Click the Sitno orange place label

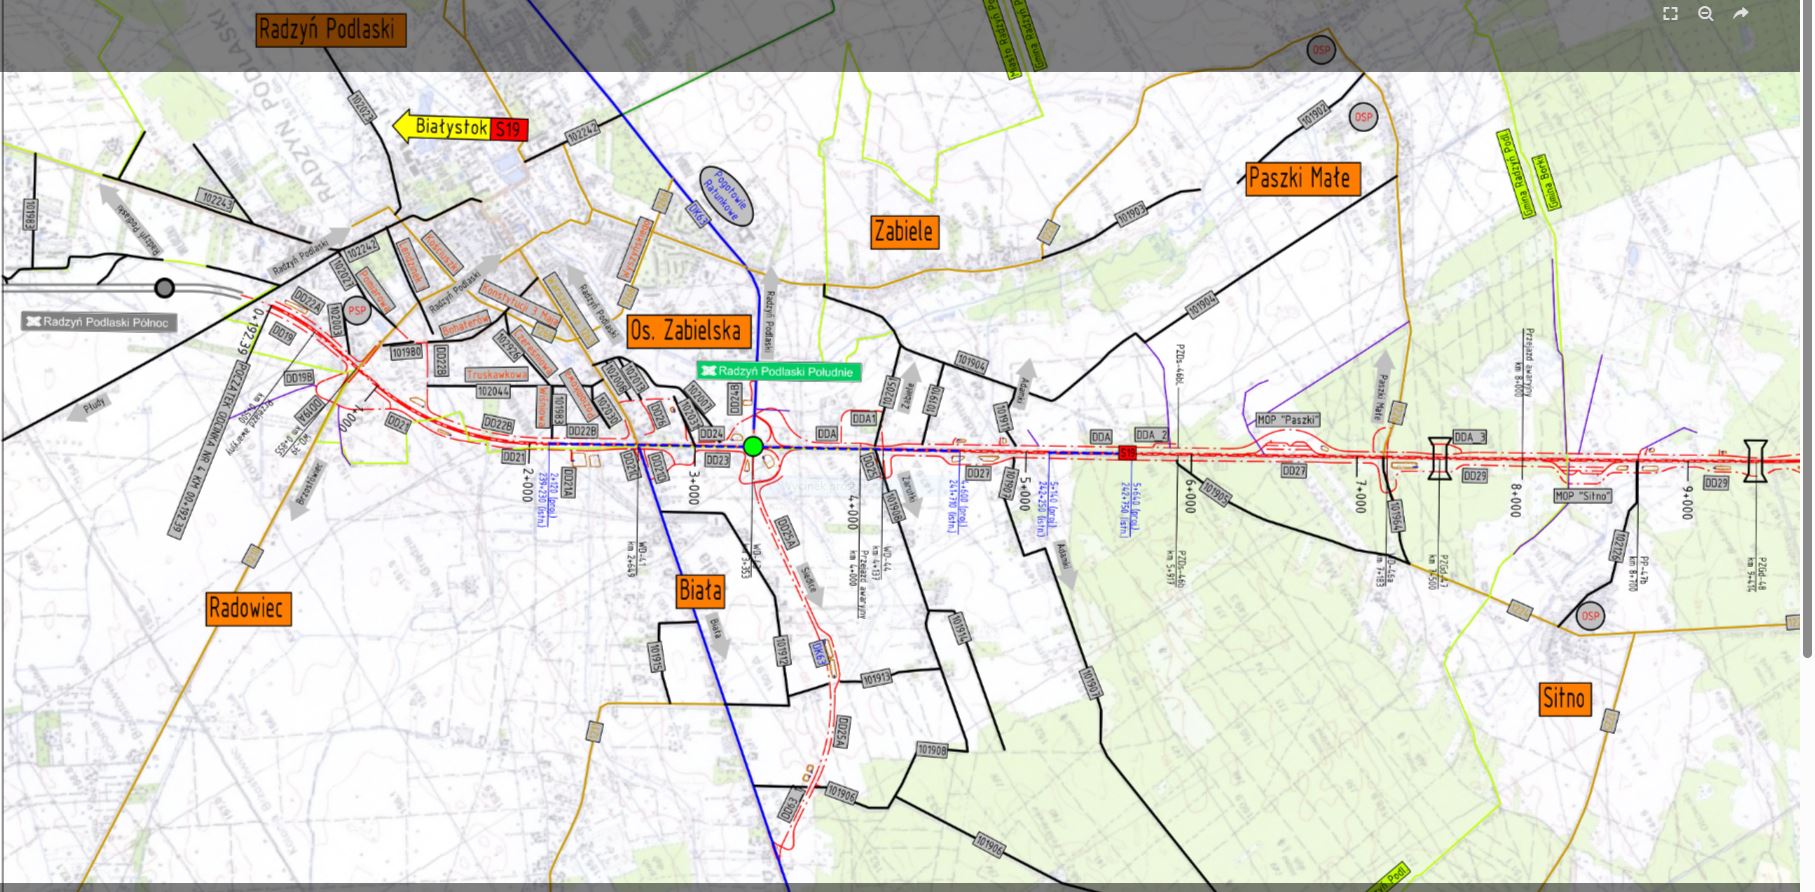point(1563,698)
